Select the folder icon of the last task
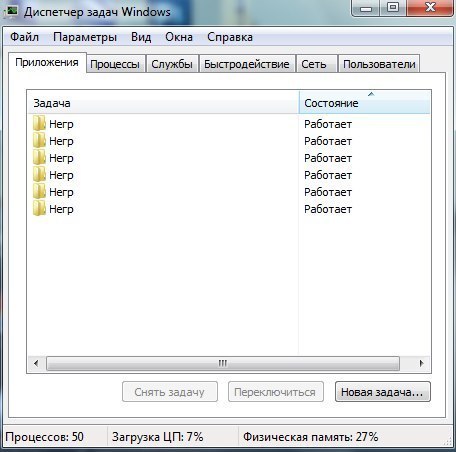This screenshot has height=452, width=456. (x=39, y=209)
